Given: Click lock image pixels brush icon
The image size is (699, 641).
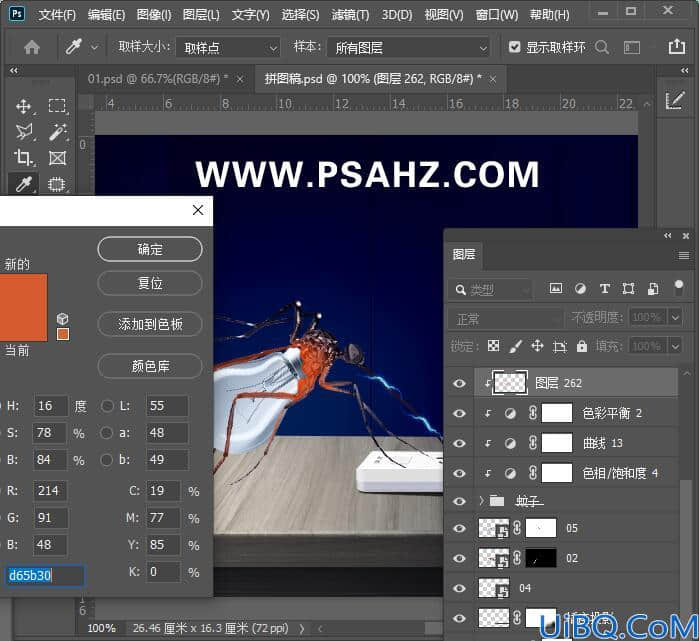Looking at the screenshot, I should pyautogui.click(x=515, y=346).
